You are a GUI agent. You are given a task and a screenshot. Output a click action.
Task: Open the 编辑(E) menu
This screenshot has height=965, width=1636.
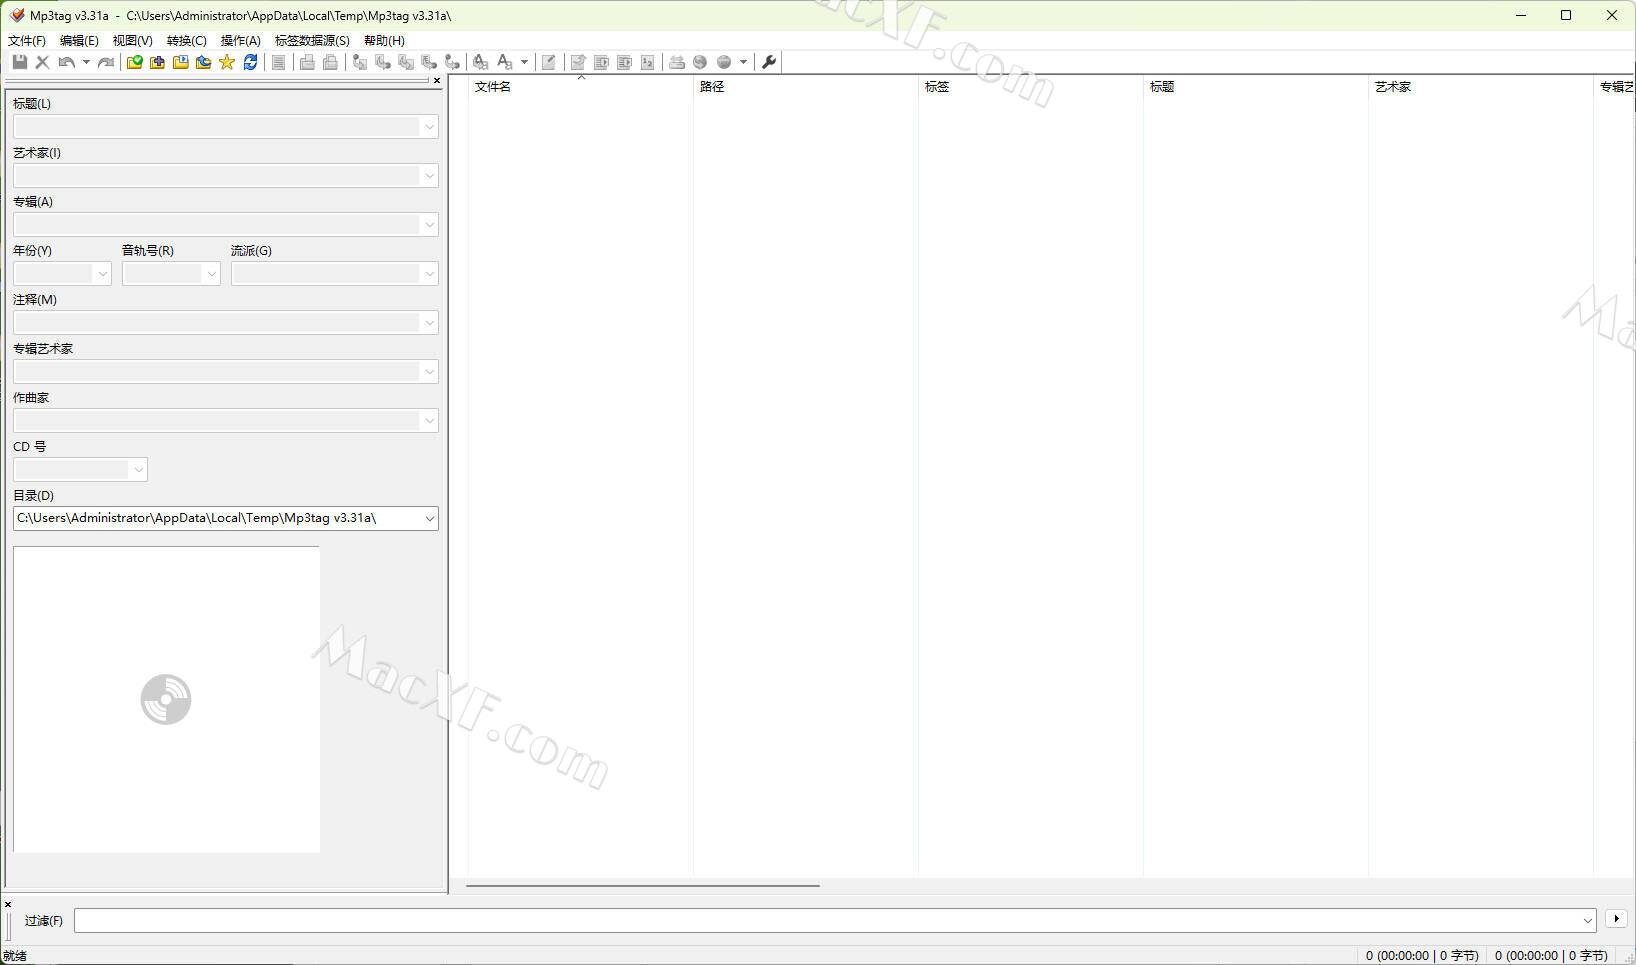79,41
